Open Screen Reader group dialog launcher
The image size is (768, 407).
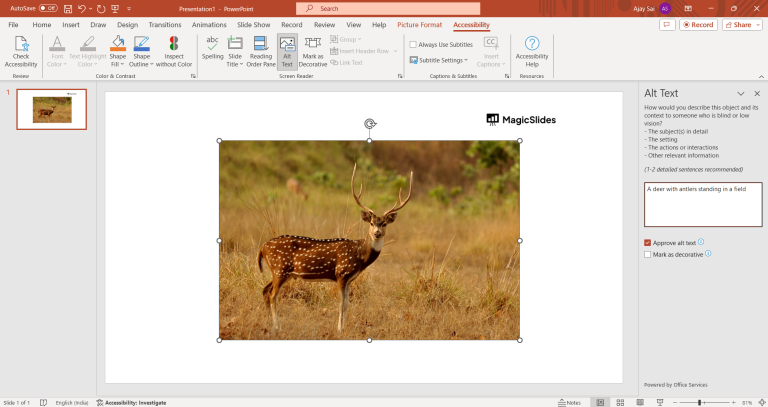(400, 76)
